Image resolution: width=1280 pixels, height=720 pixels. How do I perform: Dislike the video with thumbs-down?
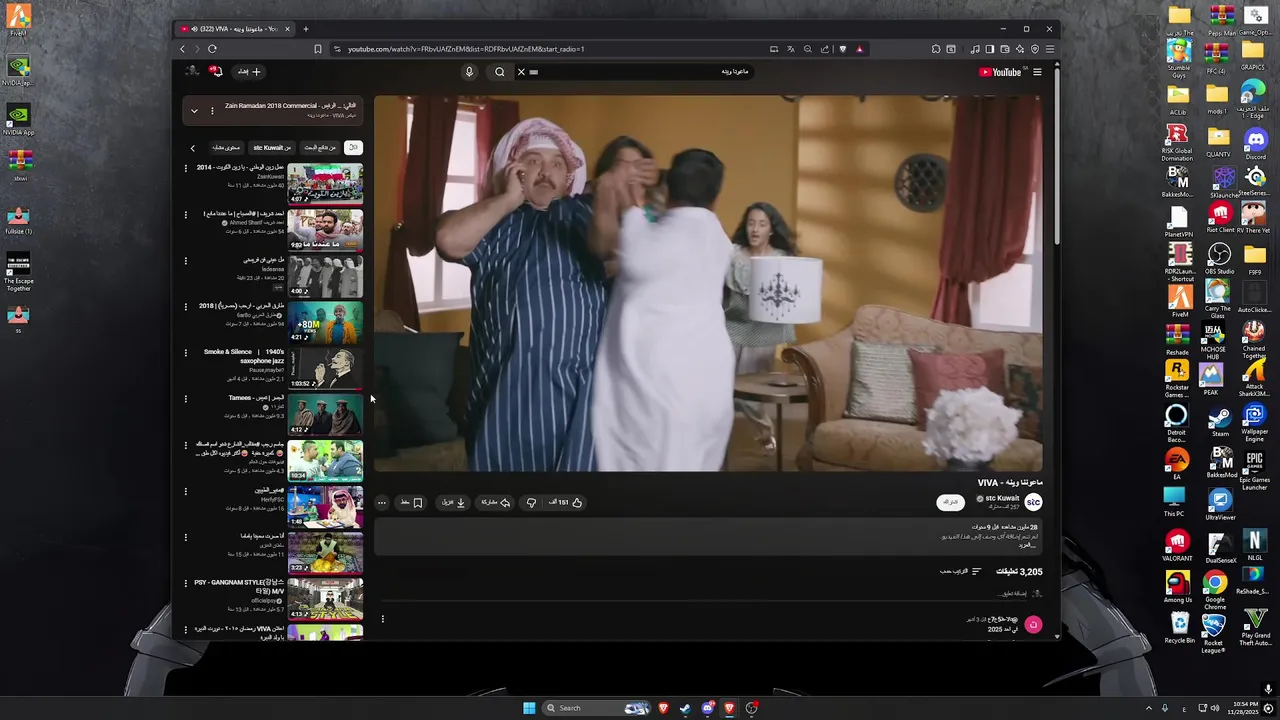point(531,503)
